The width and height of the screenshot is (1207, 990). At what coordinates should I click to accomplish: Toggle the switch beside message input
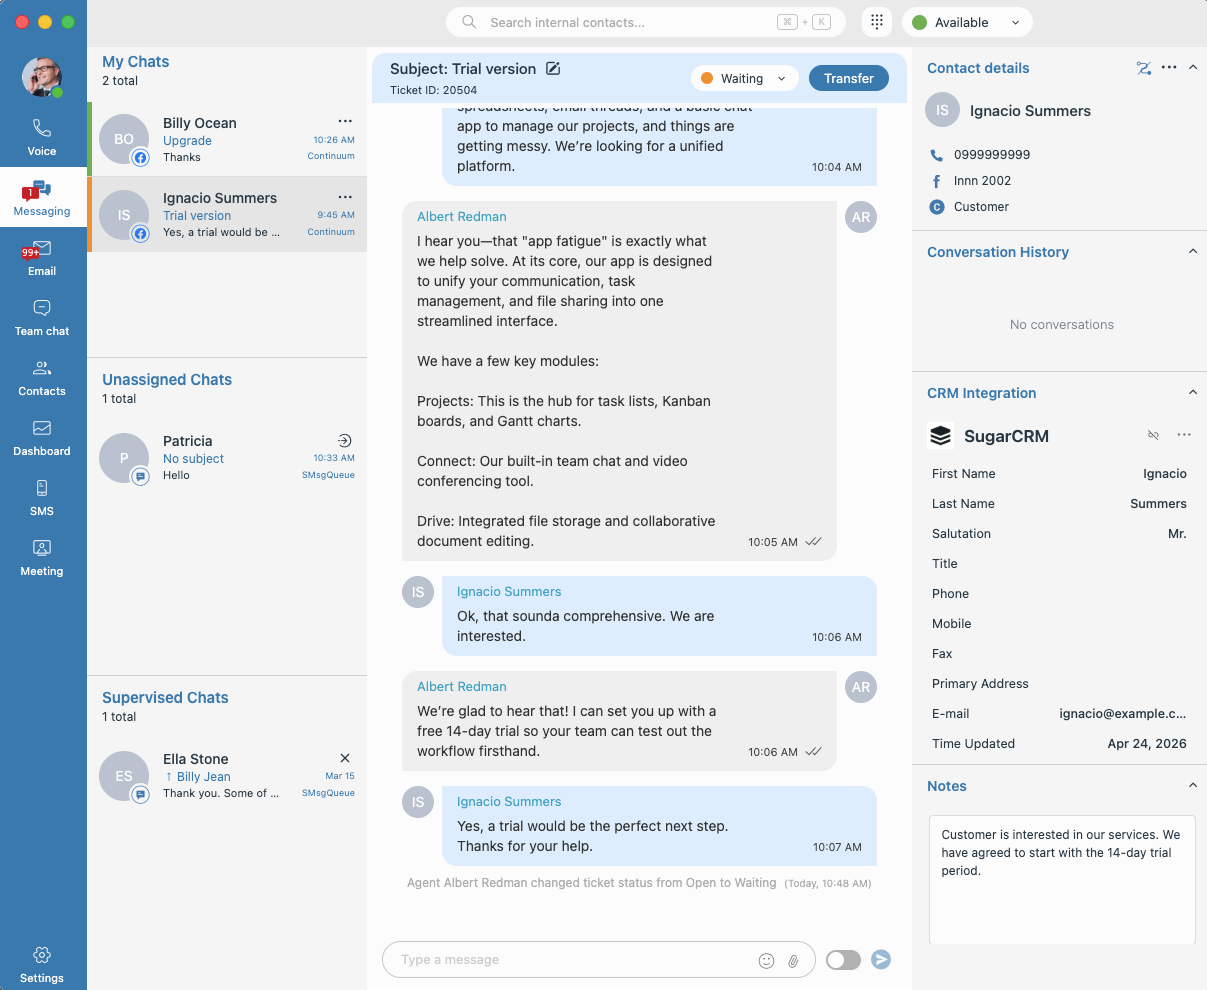tap(843, 960)
